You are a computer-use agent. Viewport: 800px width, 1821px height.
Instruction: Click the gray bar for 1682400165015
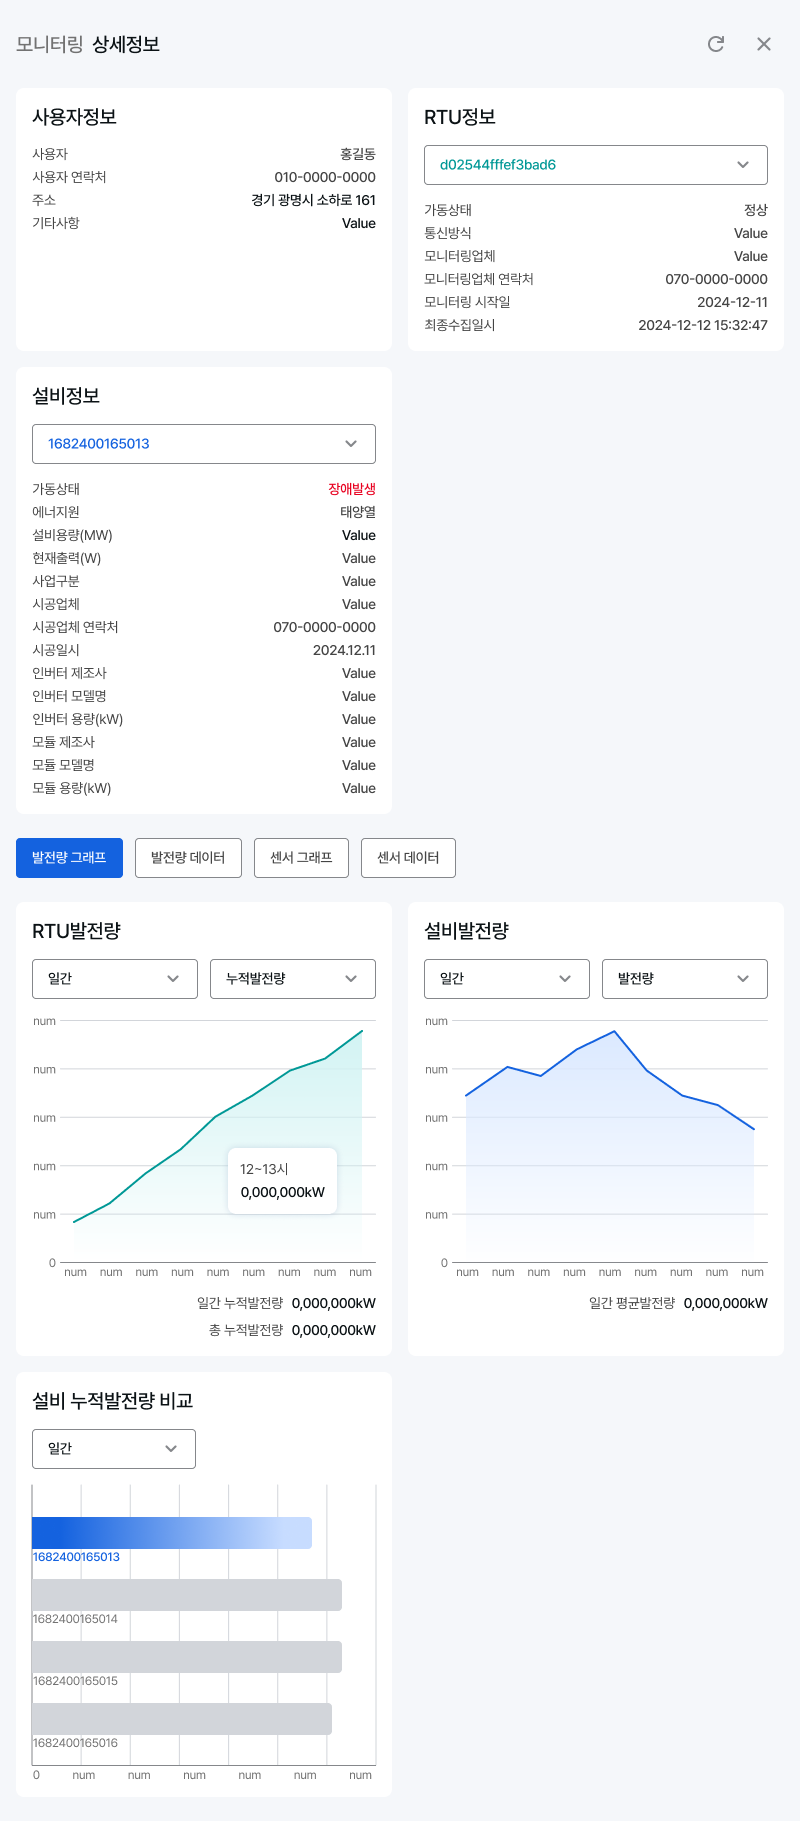point(187,1657)
